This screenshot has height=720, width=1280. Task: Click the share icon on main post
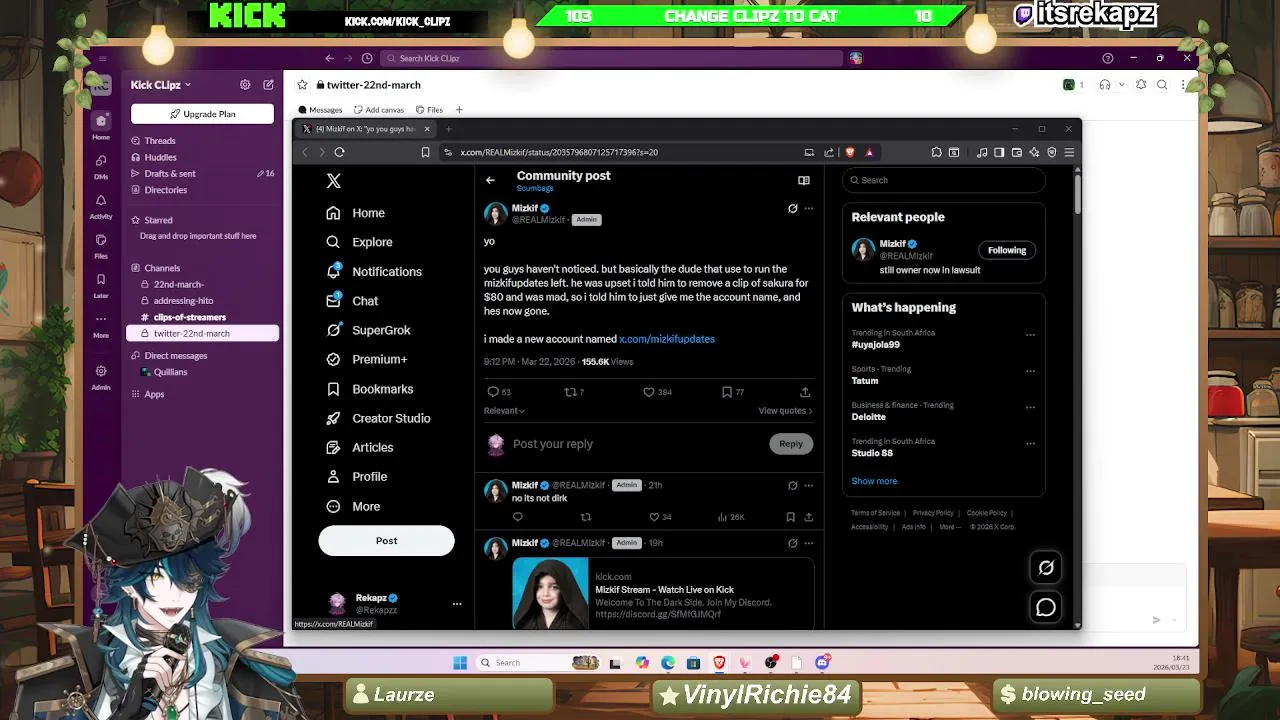[805, 392]
